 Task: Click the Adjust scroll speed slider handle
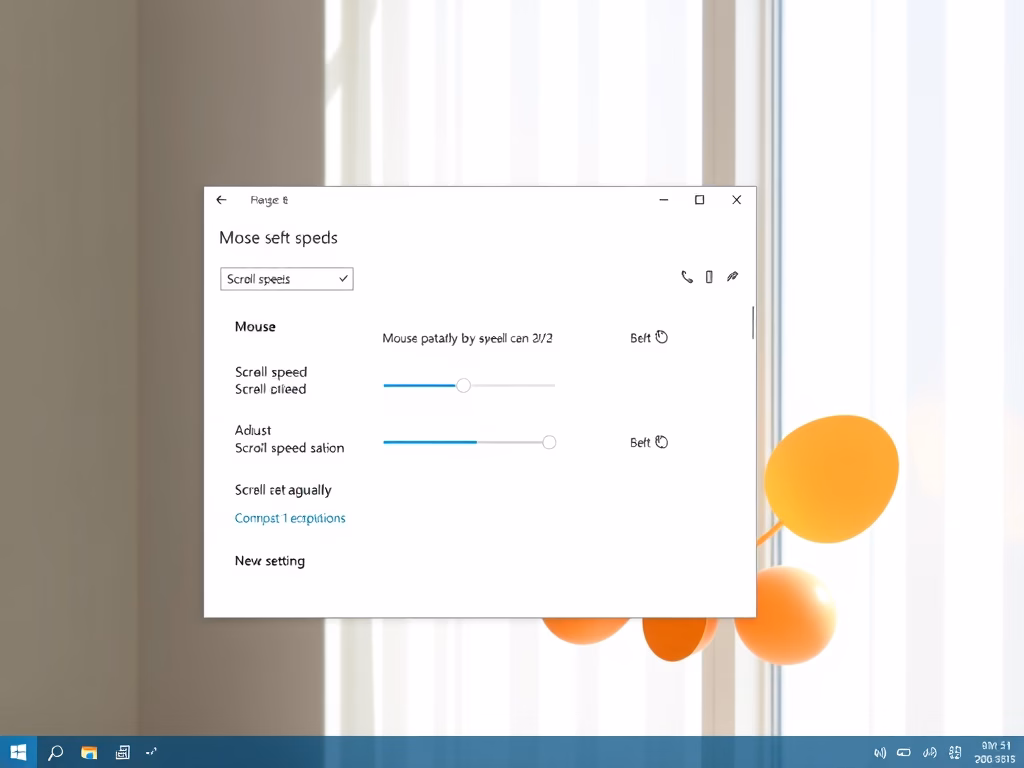click(x=549, y=442)
